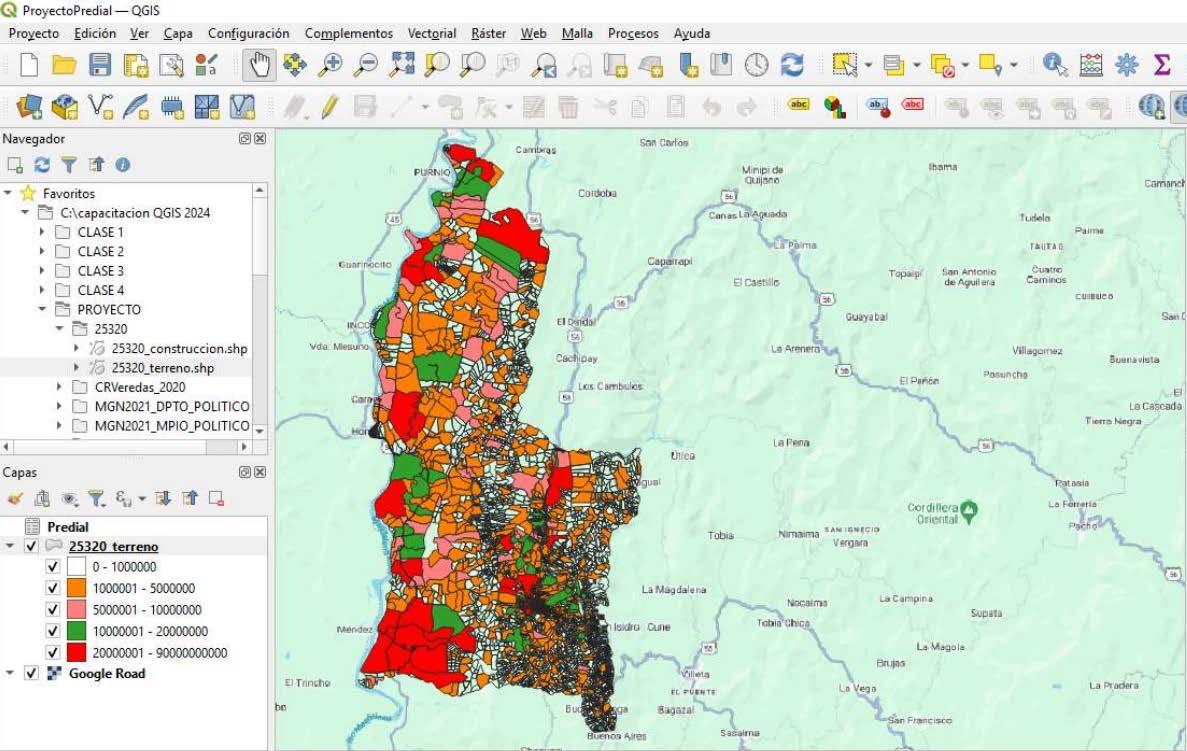Open the select features tool dropdown arrow
Screen dimensions: 1187x751
(x=868, y=65)
